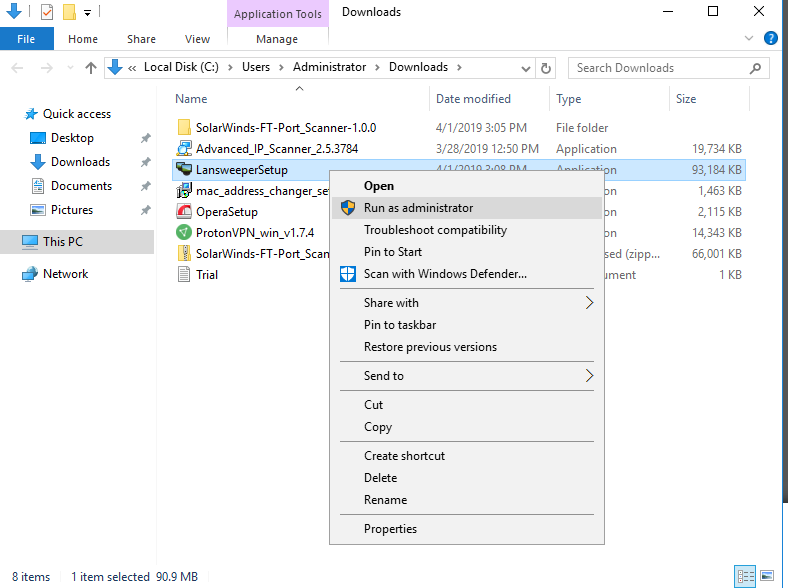Open the address bar history dropdown
The height and width of the screenshot is (588, 788).
tap(525, 68)
